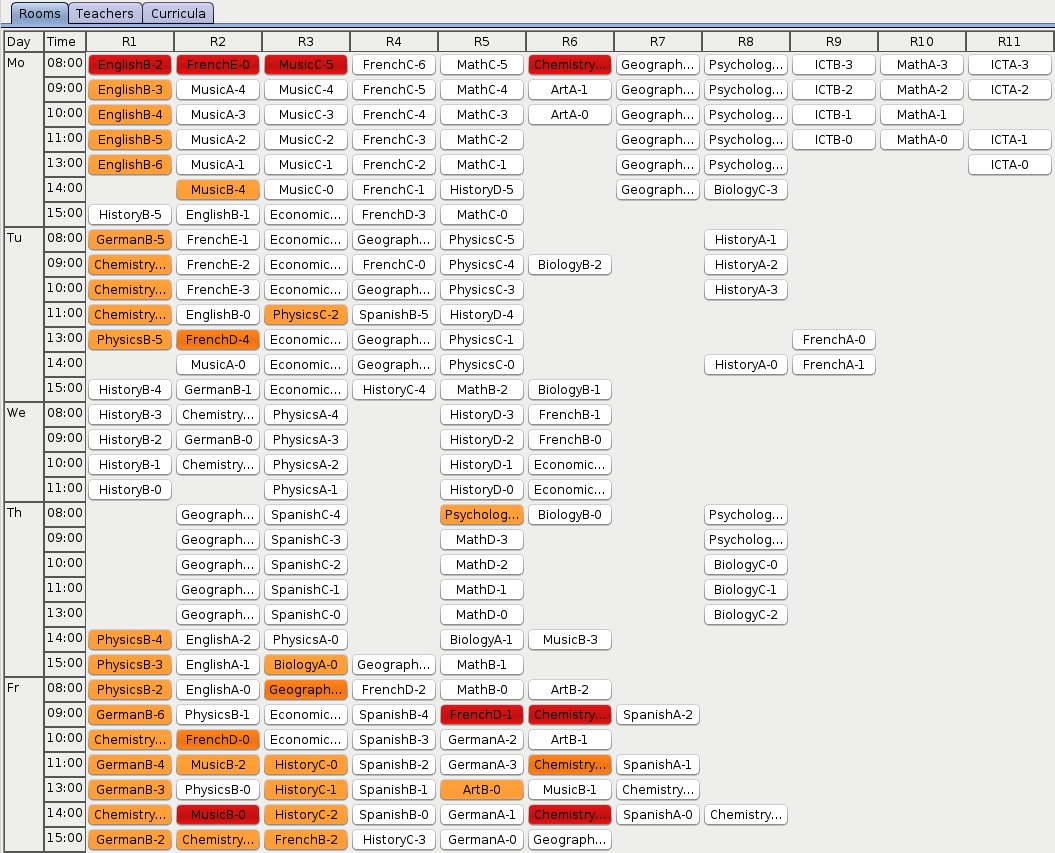Click the orange MusicB-4 lecture
The image size is (1055, 853).
218,190
